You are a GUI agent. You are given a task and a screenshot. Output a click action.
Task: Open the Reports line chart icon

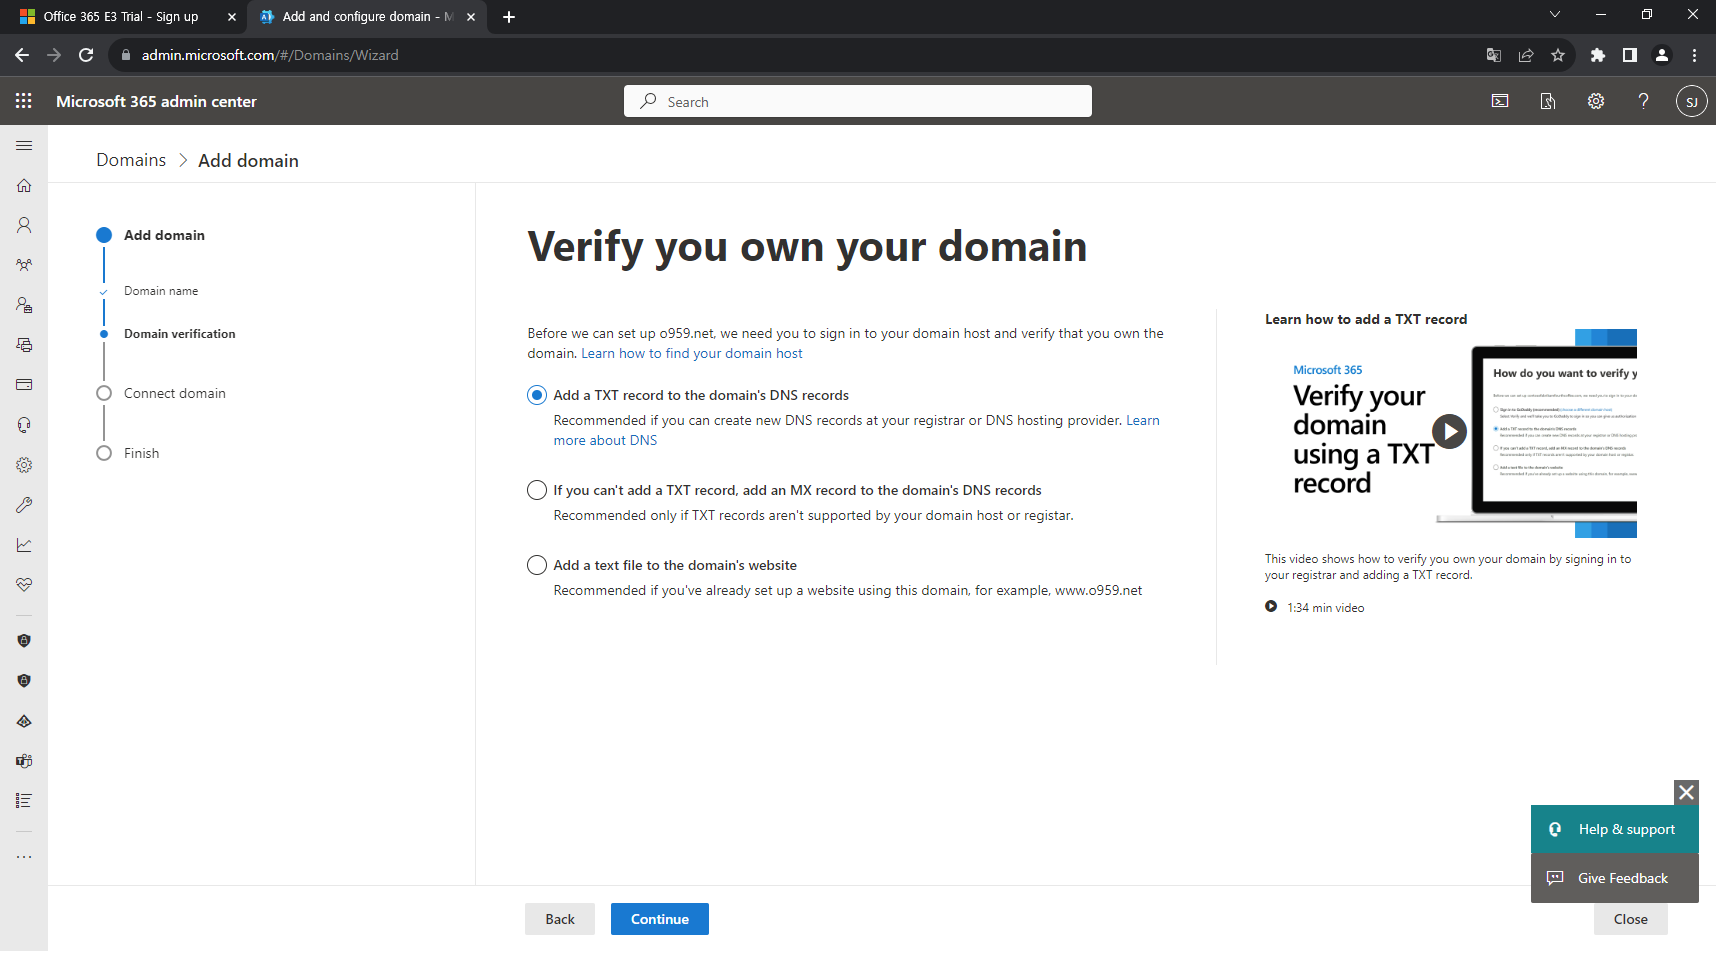point(24,545)
